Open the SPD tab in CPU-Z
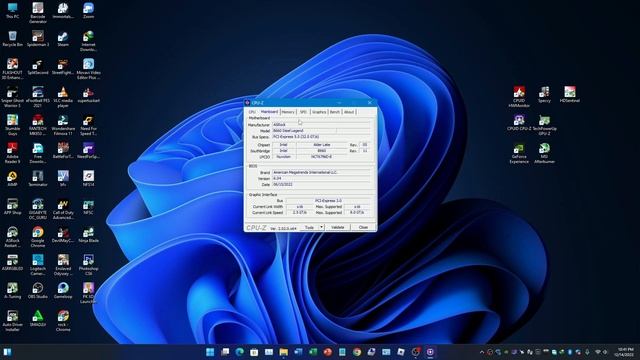 click(303, 112)
